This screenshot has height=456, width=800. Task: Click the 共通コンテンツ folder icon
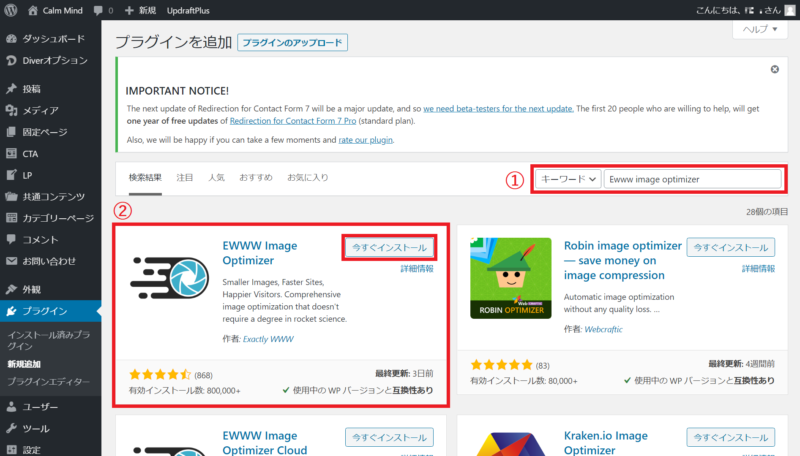coord(11,196)
